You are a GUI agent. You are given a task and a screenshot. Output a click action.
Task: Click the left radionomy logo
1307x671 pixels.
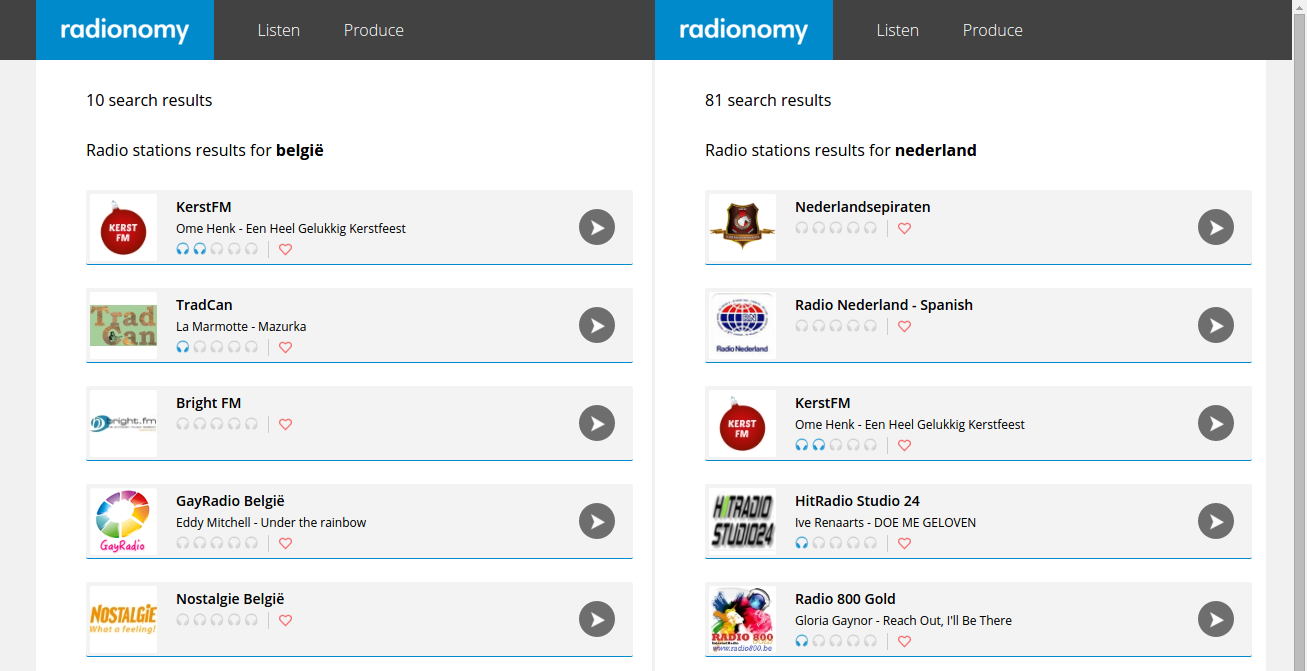click(125, 30)
